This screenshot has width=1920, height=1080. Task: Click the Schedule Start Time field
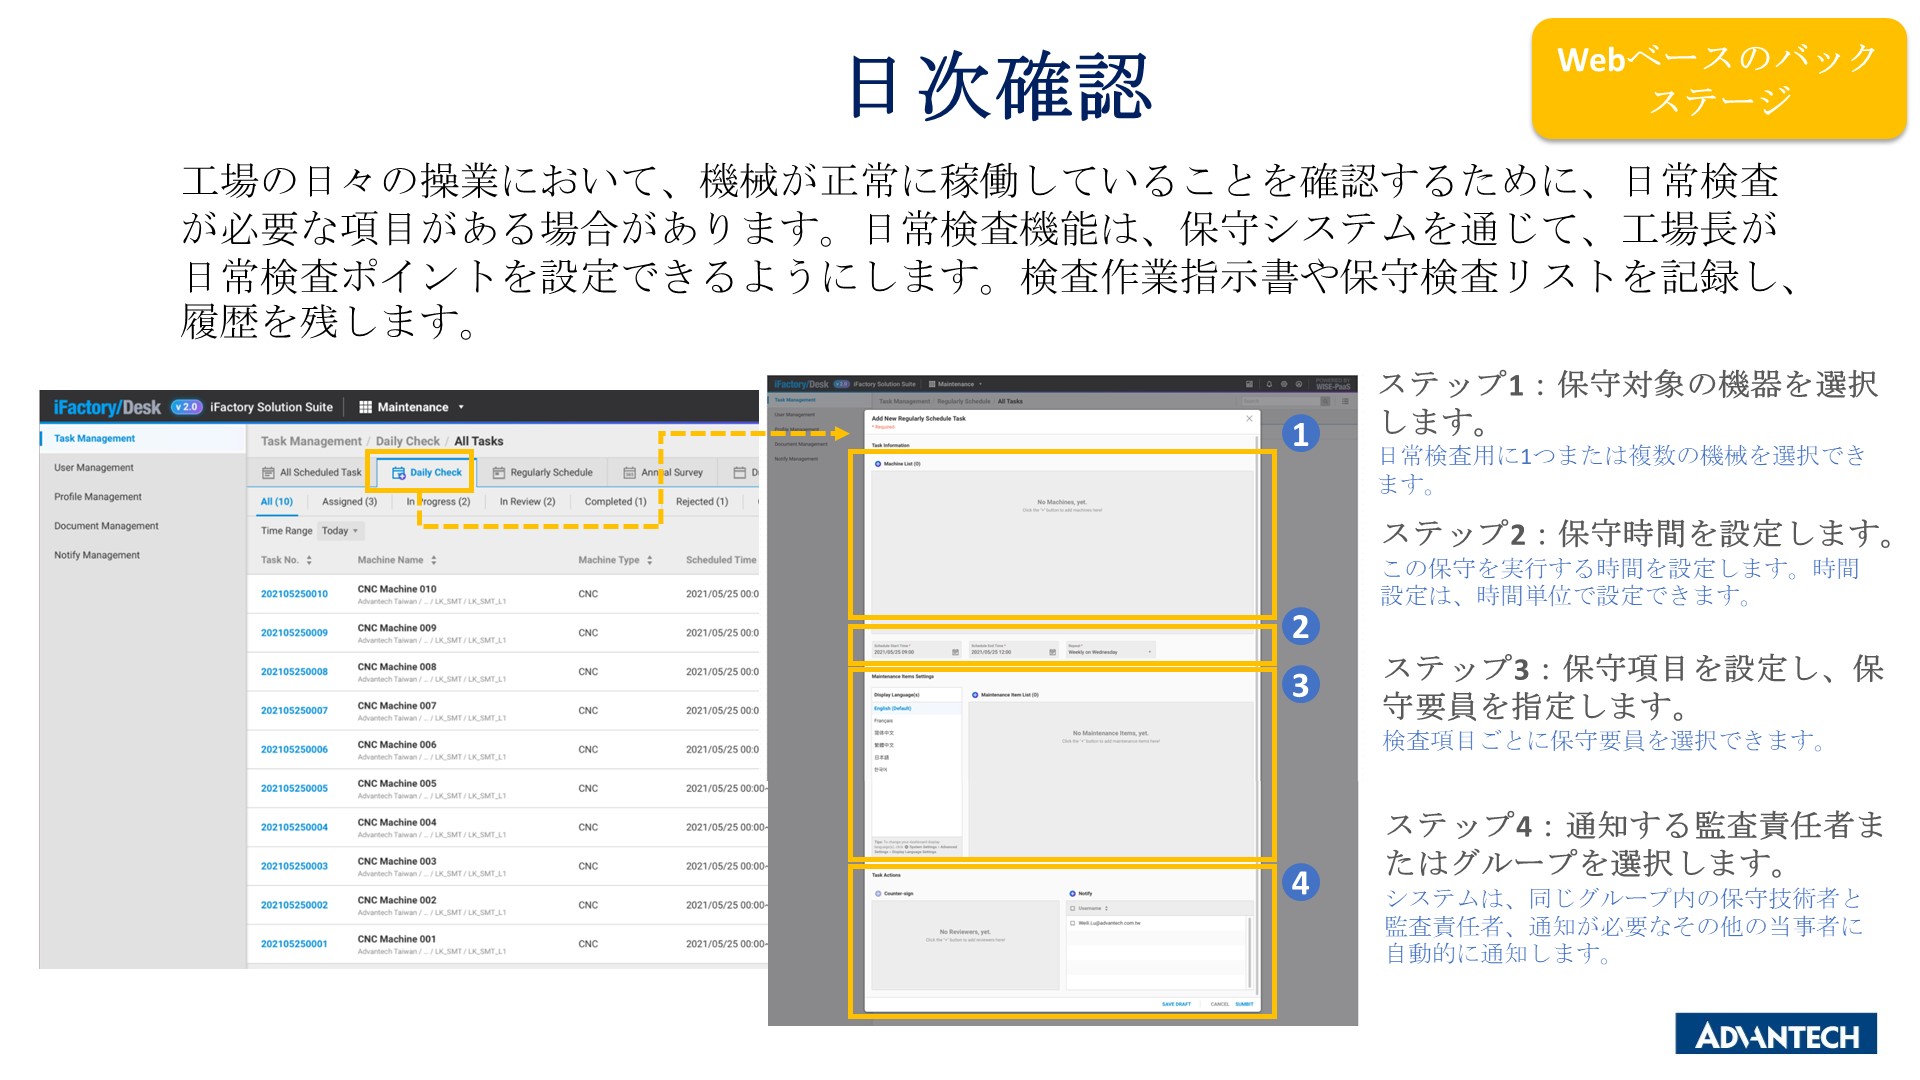point(916,650)
